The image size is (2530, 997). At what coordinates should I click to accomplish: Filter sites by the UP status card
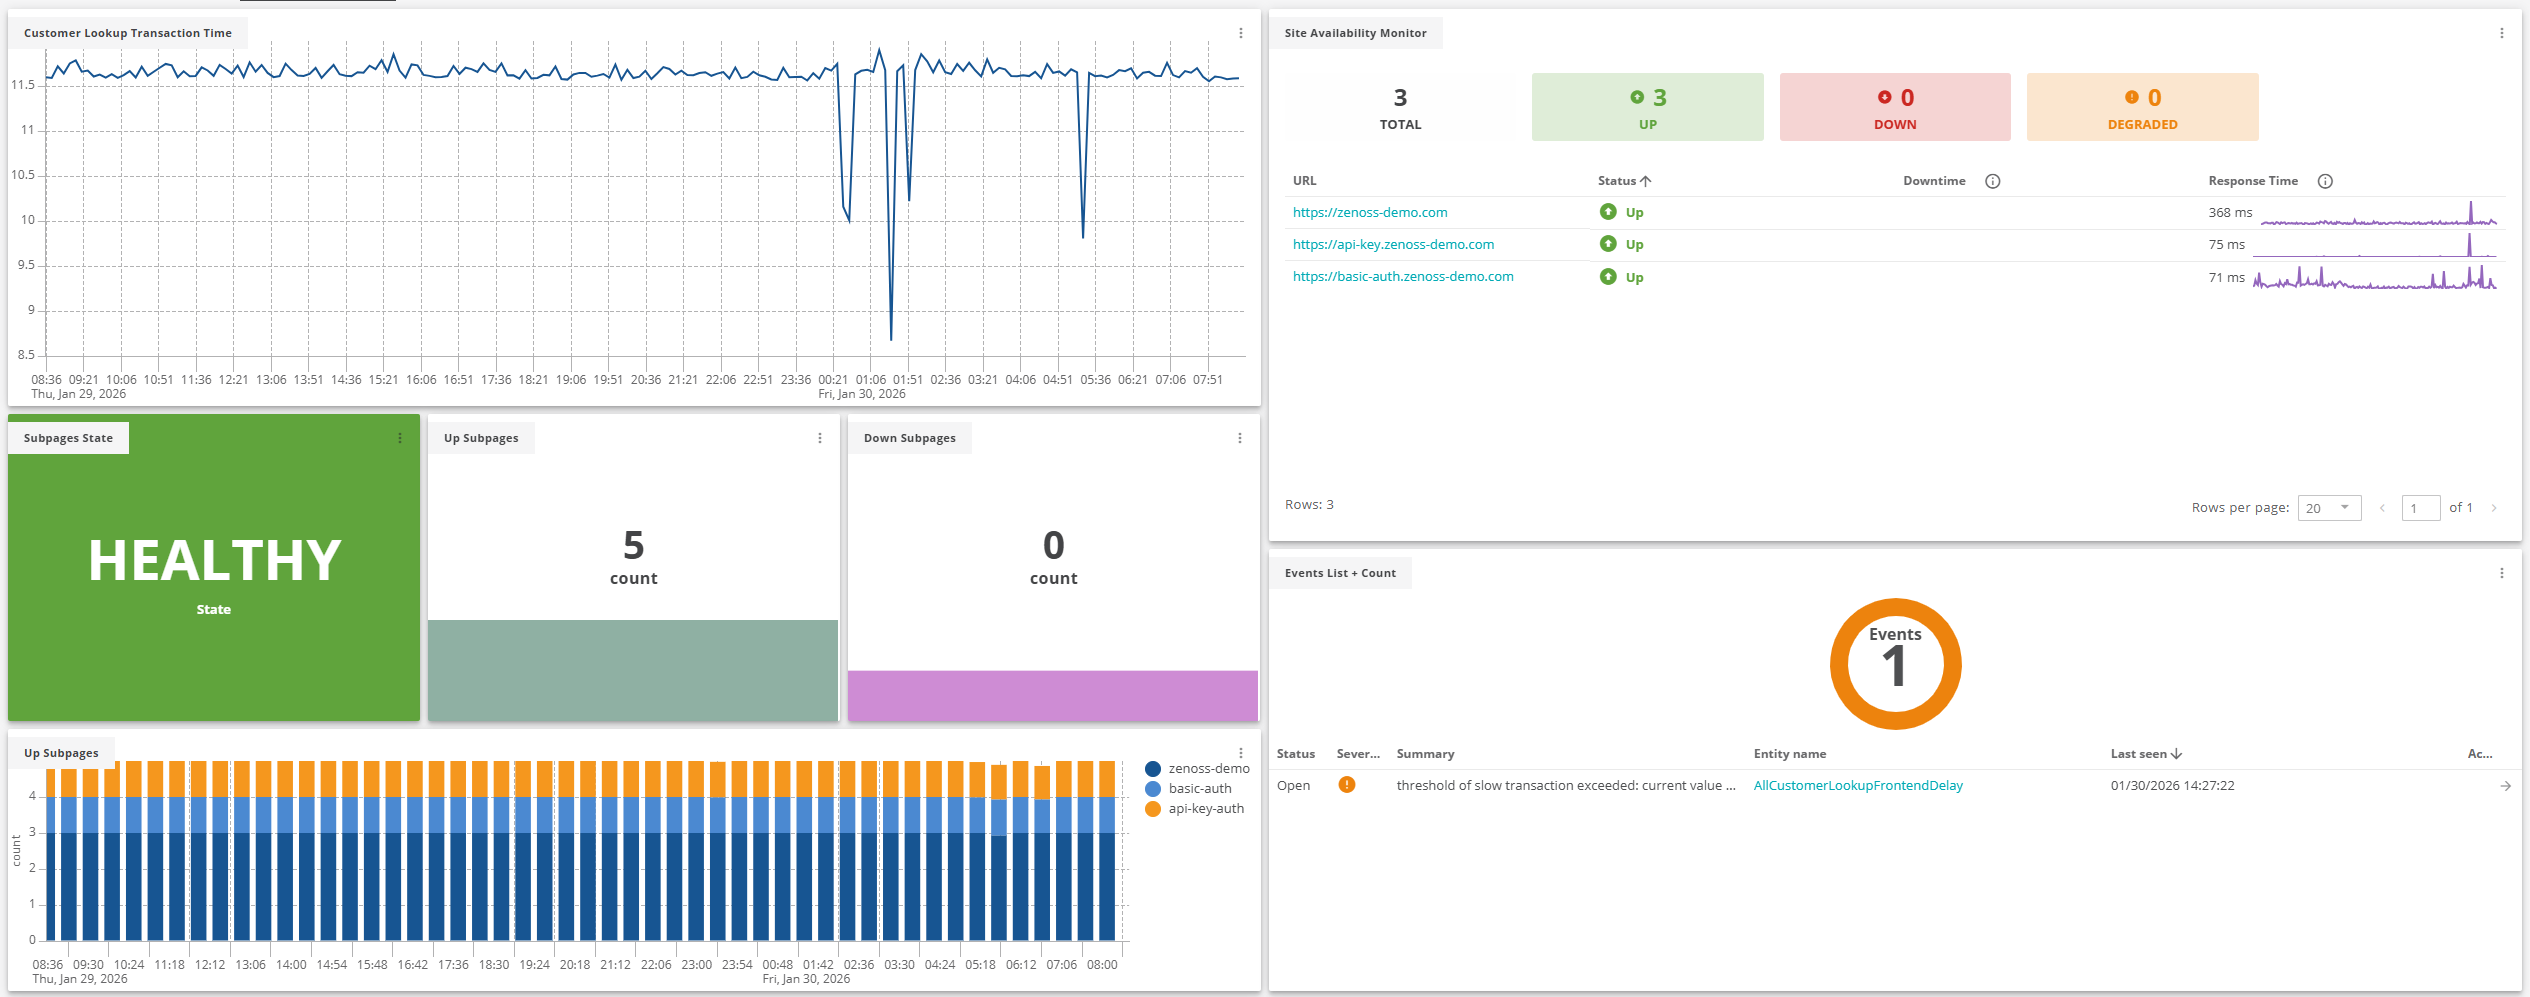coord(1647,107)
